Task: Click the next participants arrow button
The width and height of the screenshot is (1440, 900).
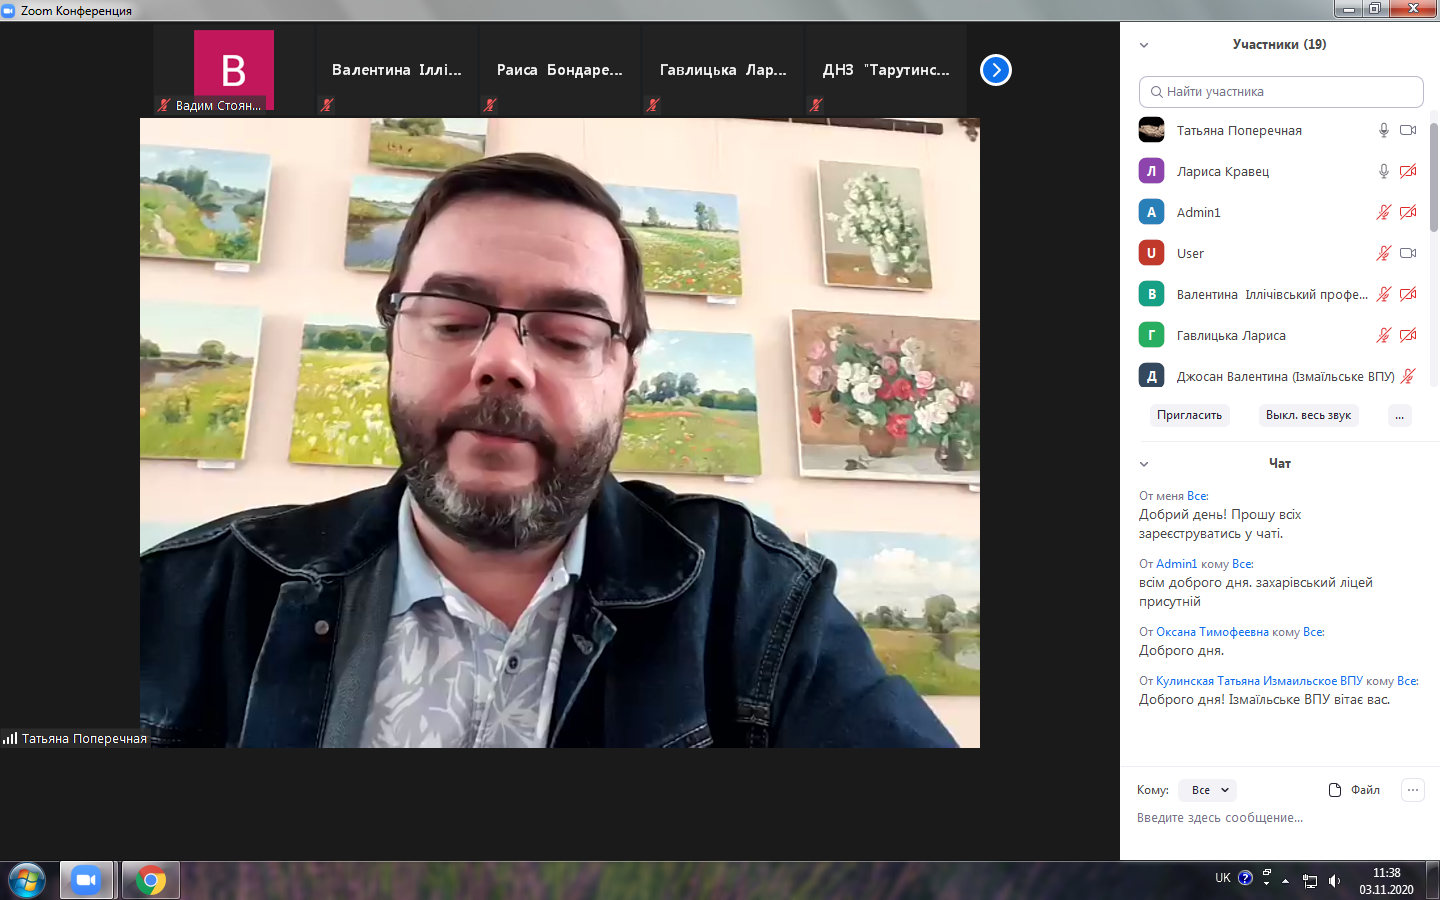Action: [995, 70]
